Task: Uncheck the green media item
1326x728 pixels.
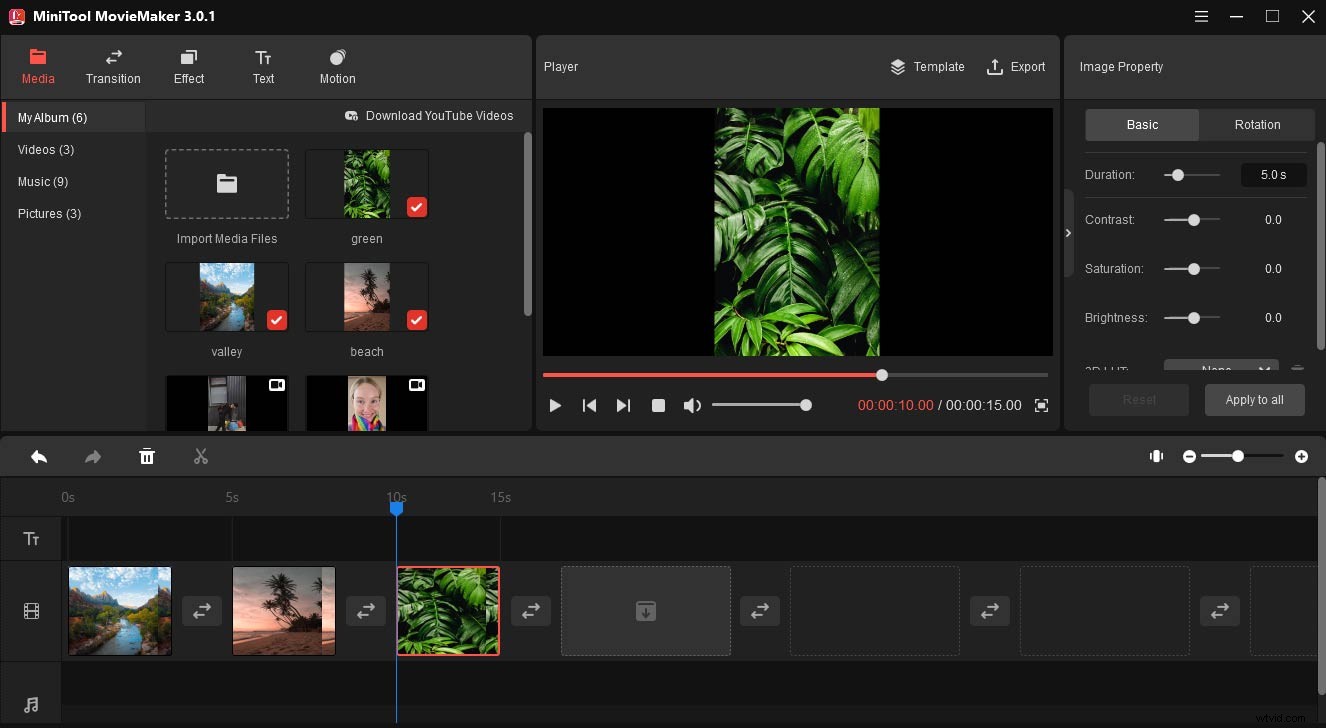Action: 416,207
